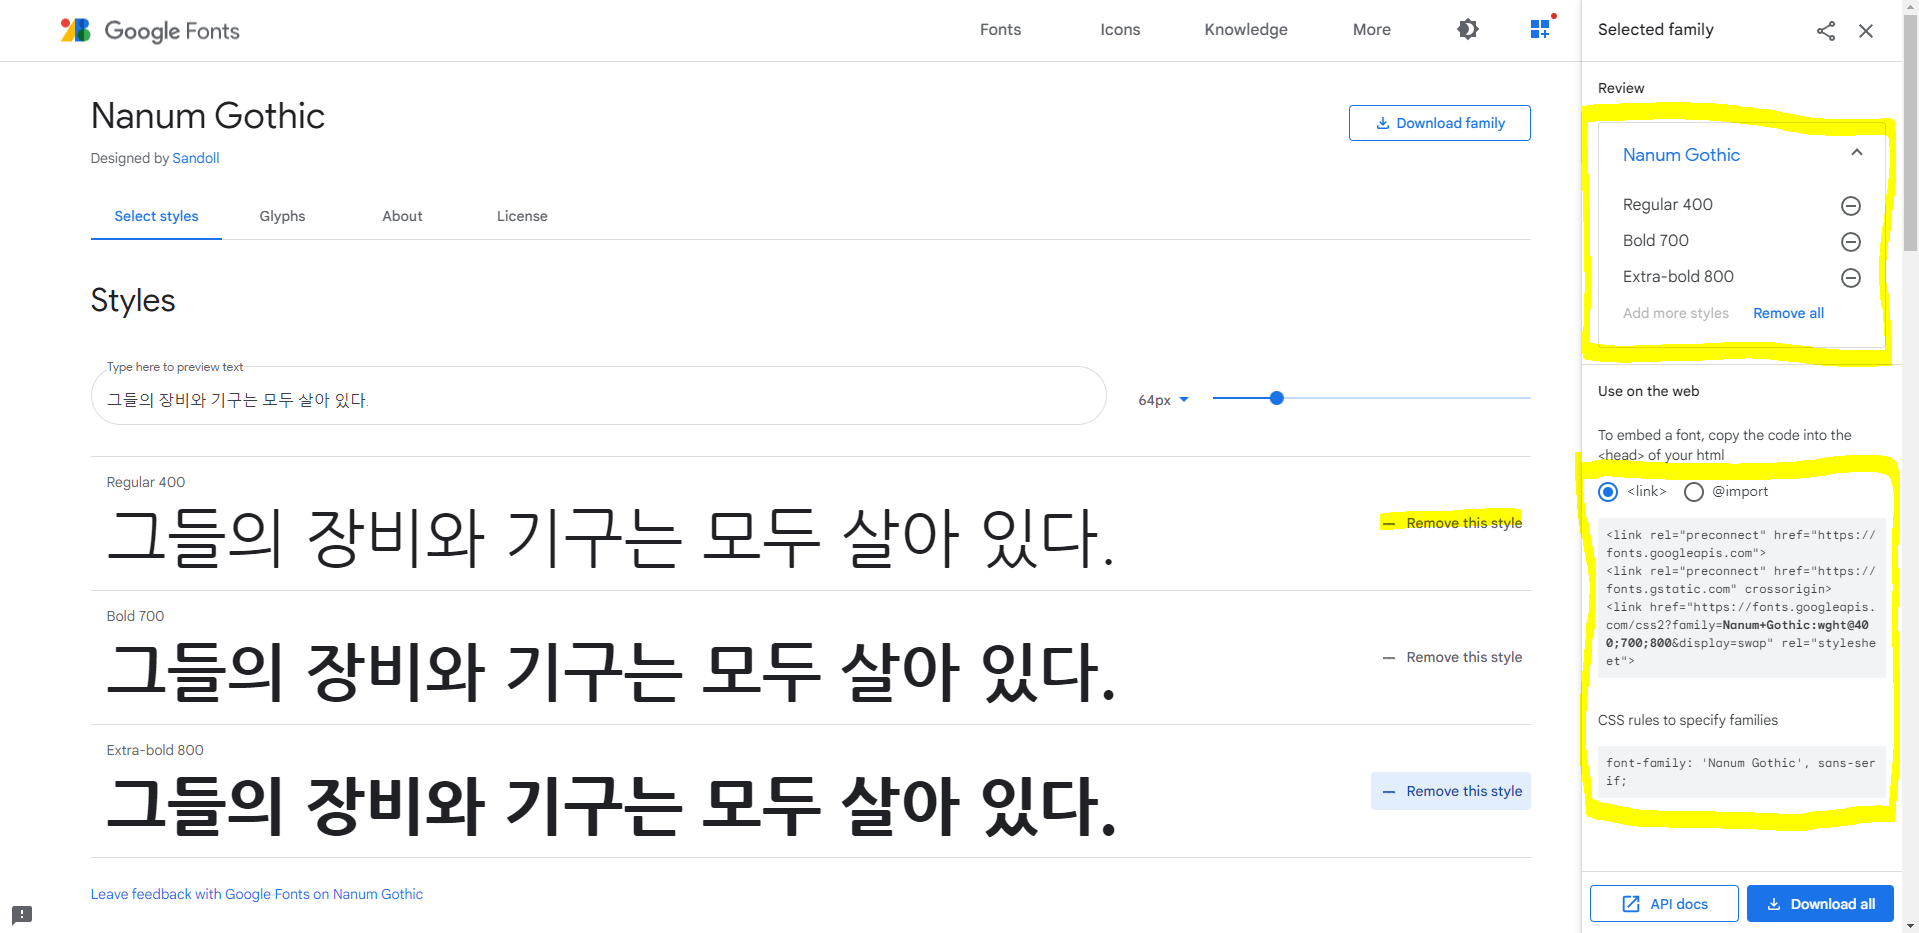Remove the Extra-bold 800 style
Viewport: 1919px width, 933px height.
coord(1451,791)
